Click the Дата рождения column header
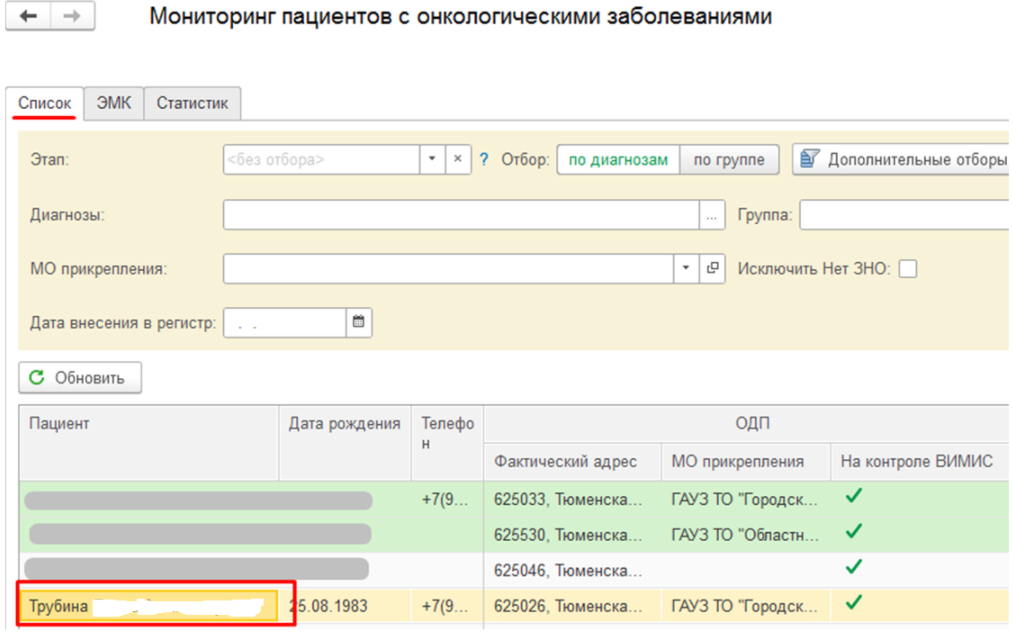Viewport: 1013px width, 644px height. [x=344, y=423]
